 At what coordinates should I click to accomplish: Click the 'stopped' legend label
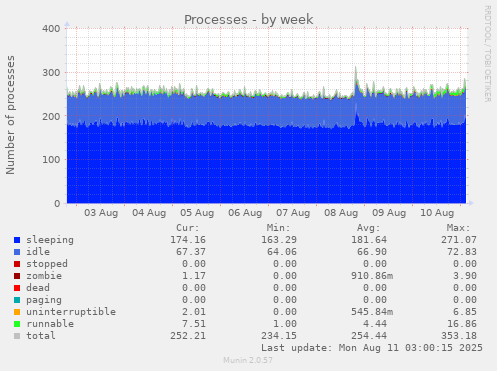click(47, 264)
